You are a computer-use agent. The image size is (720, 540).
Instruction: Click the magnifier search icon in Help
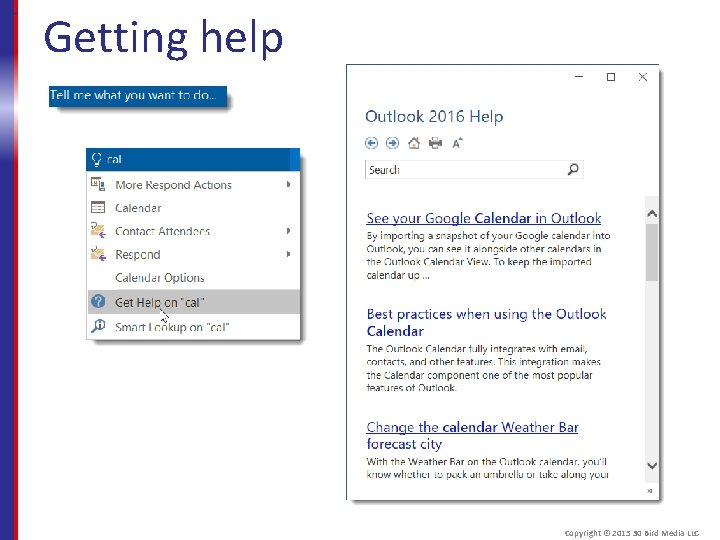point(573,169)
